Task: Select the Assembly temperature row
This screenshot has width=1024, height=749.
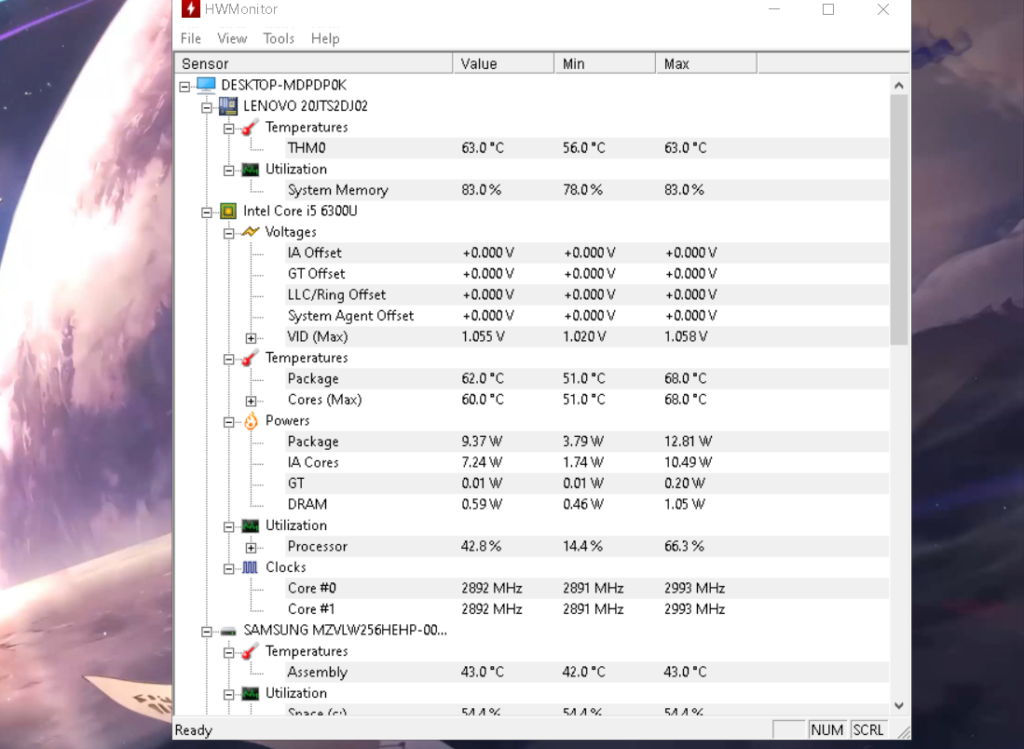Action: pos(586,672)
